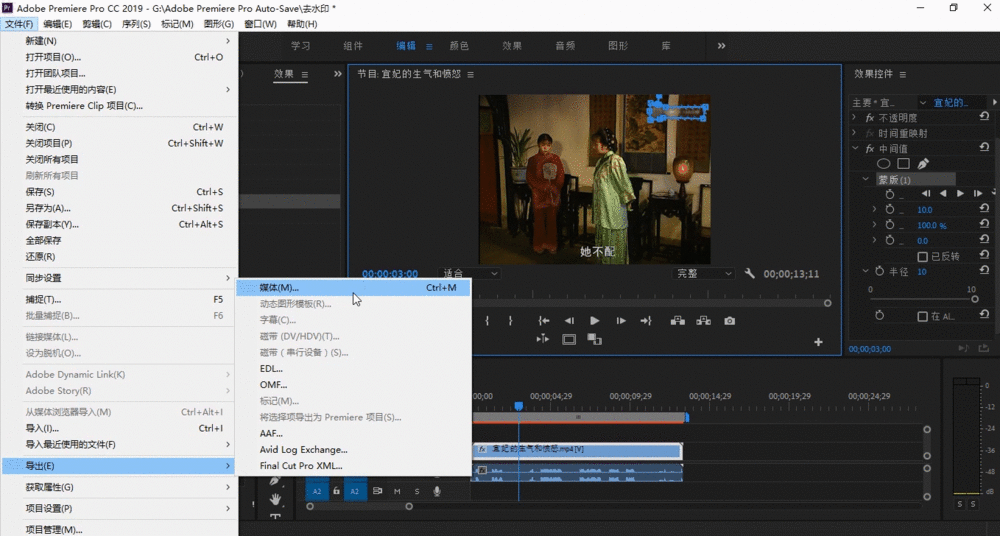The width and height of the screenshot is (1000, 536).
Task: Select the Hand tool in timeline toolbar
Action: tap(276, 498)
